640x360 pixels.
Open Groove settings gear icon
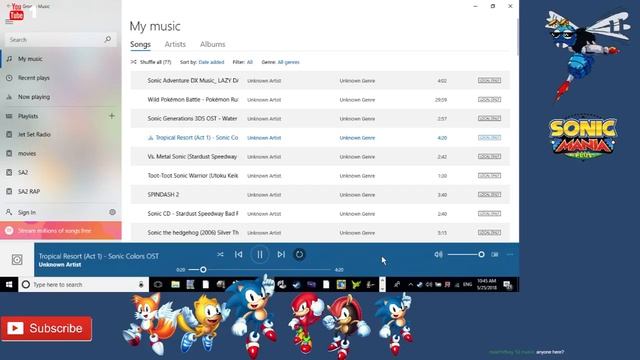tap(112, 212)
